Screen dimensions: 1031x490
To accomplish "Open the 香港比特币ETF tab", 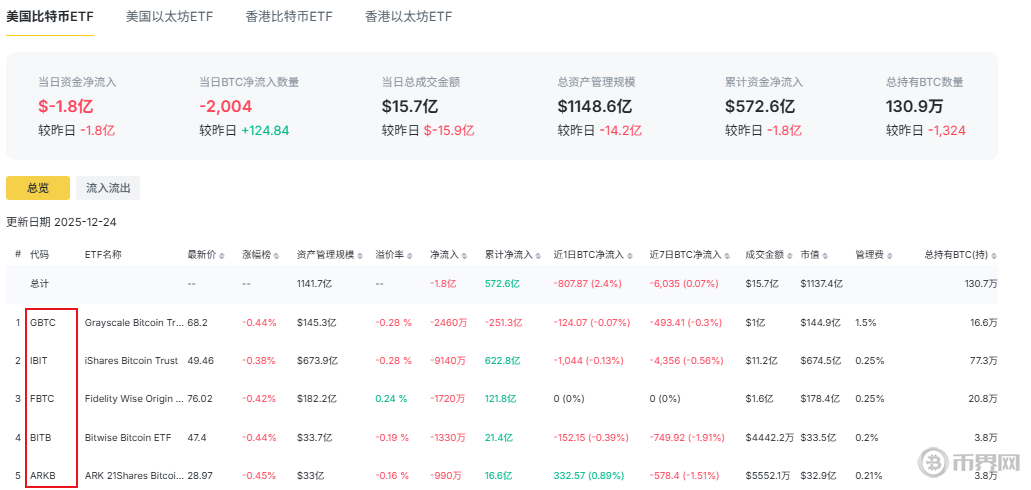I will tap(289, 17).
